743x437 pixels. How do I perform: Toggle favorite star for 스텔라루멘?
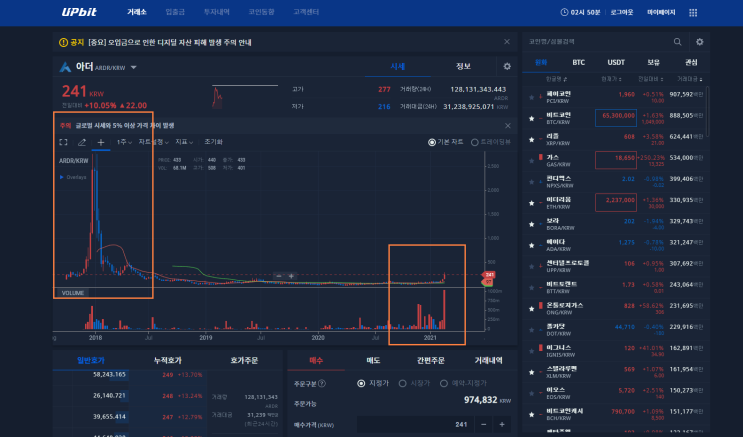click(531, 372)
